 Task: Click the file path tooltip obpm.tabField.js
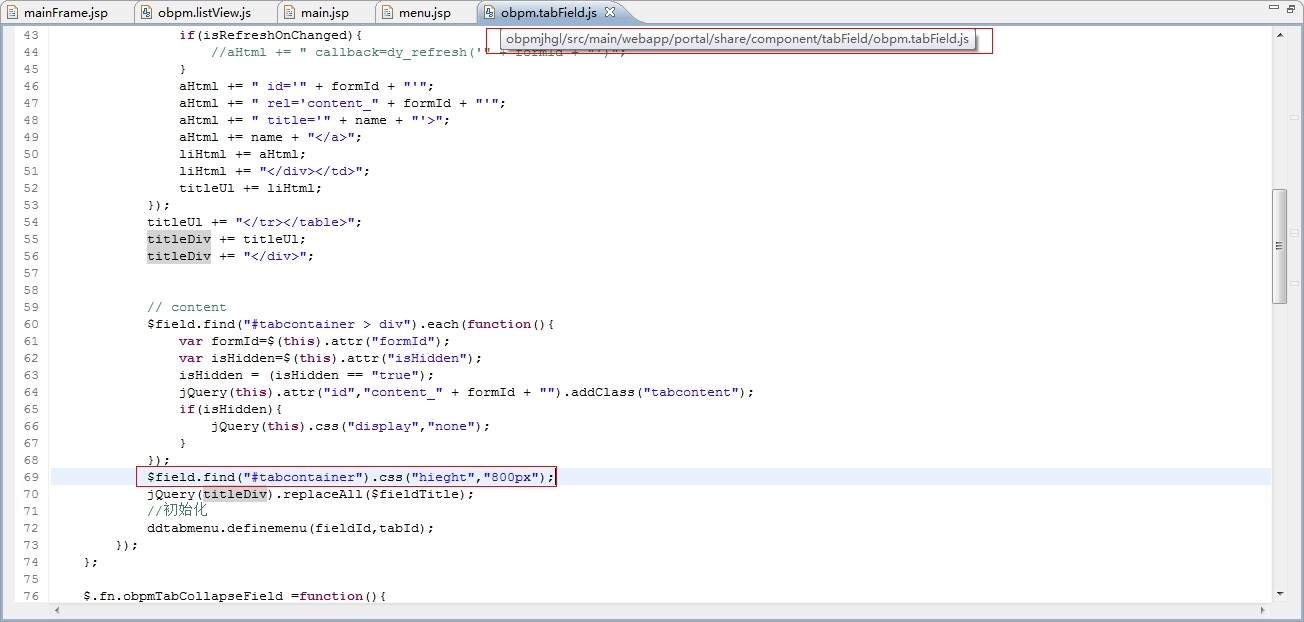tap(737, 39)
